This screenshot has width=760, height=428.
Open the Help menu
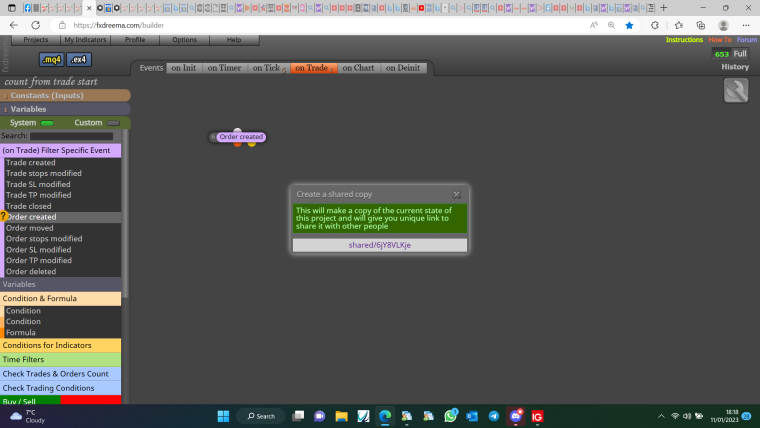pos(234,40)
